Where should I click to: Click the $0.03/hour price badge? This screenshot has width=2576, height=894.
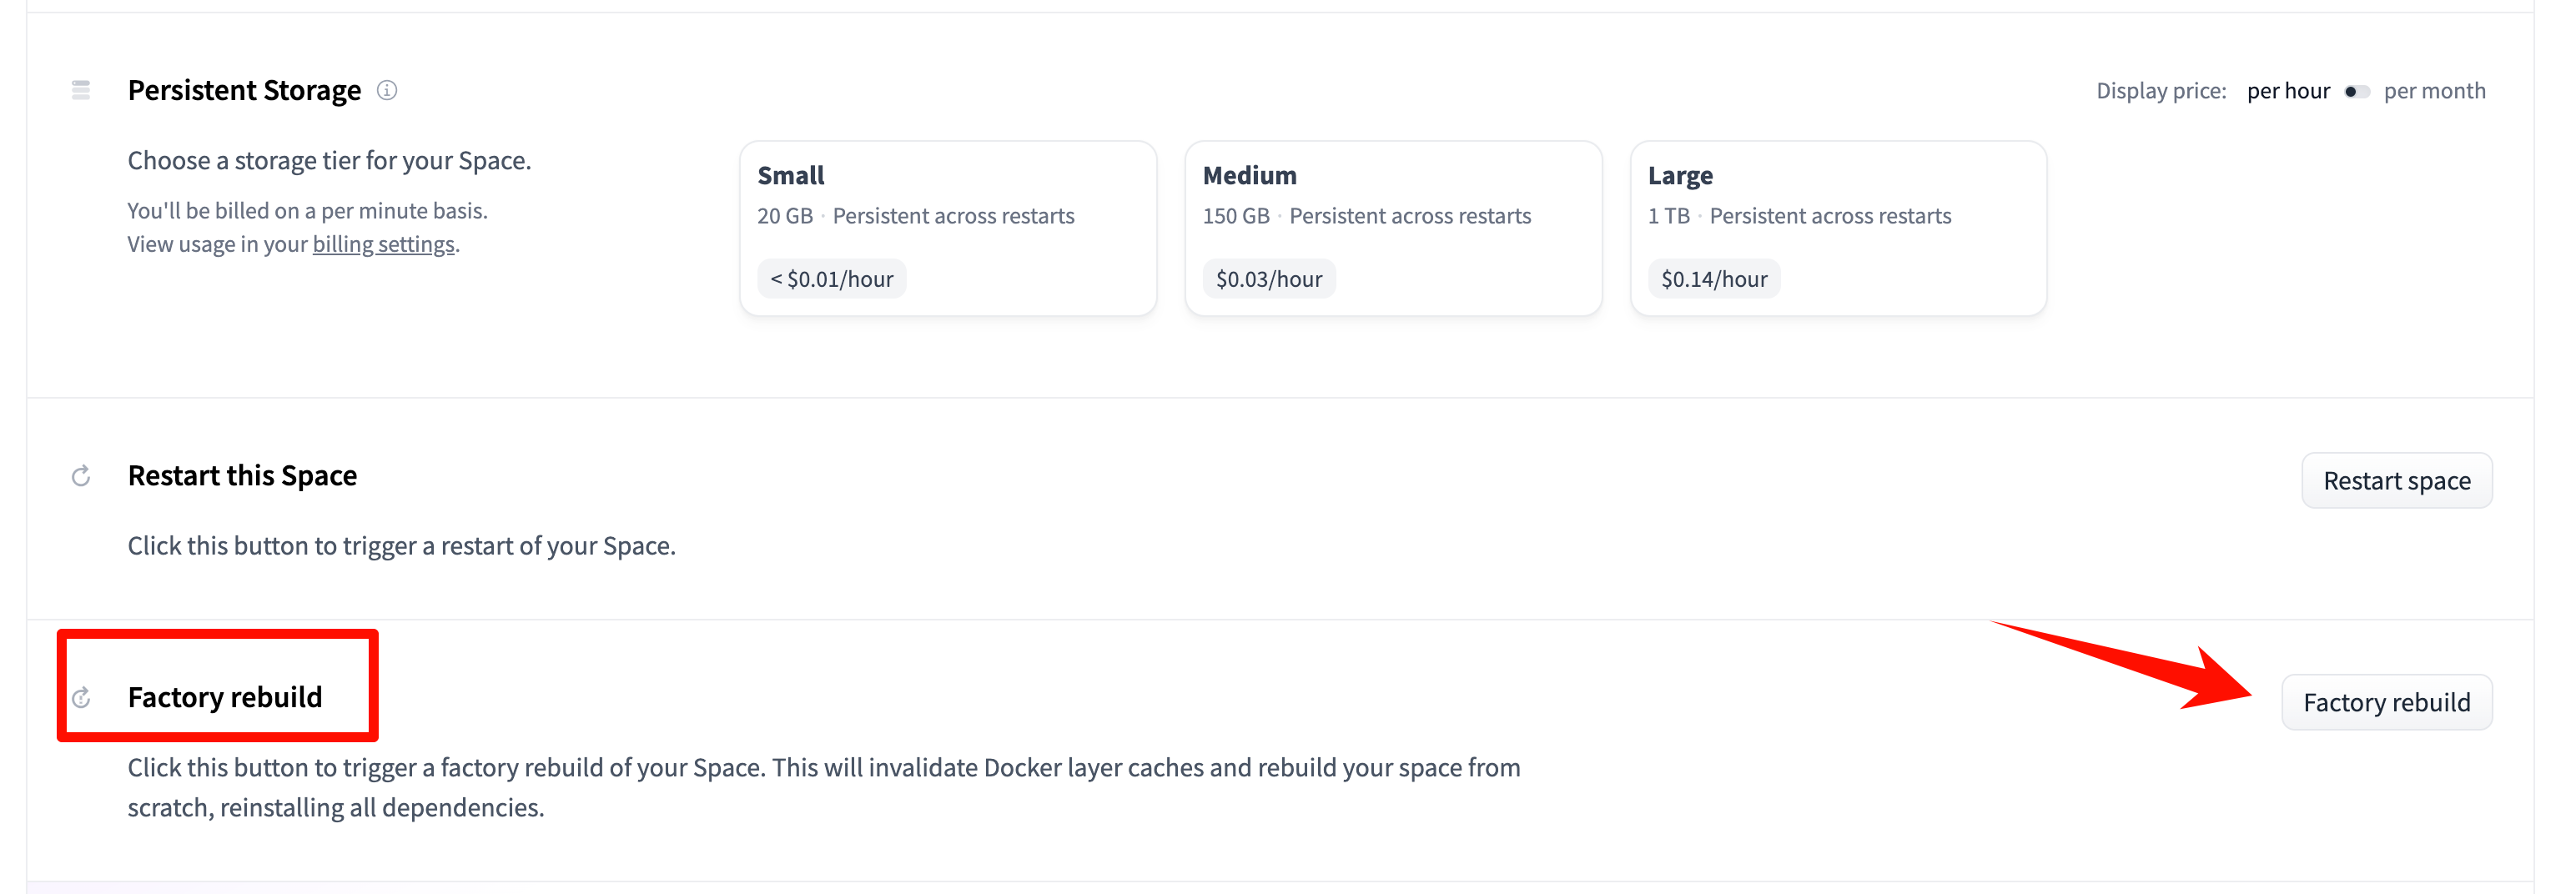[x=1268, y=279]
